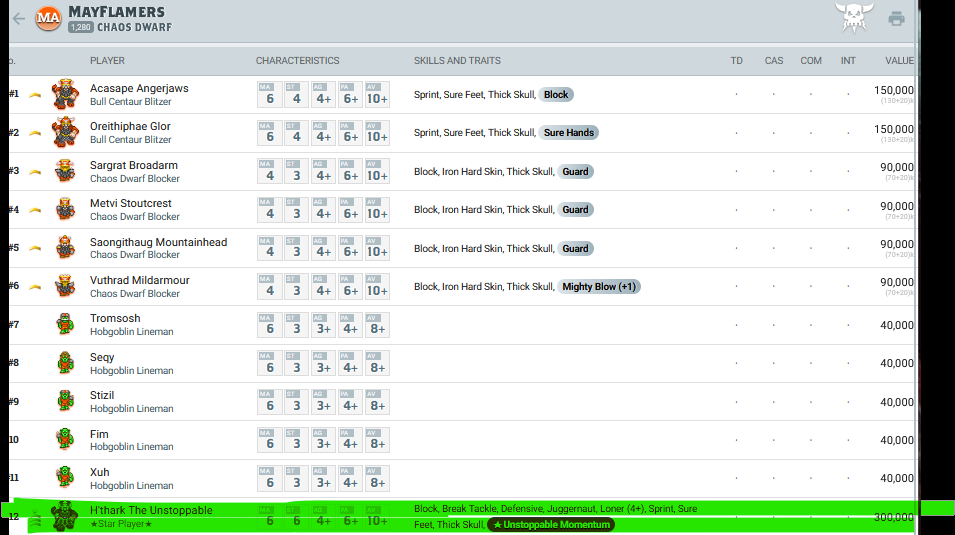Click the Vuthrad Mildarmour portrait icon
Image resolution: width=955 pixels, height=535 pixels.
click(x=65, y=286)
